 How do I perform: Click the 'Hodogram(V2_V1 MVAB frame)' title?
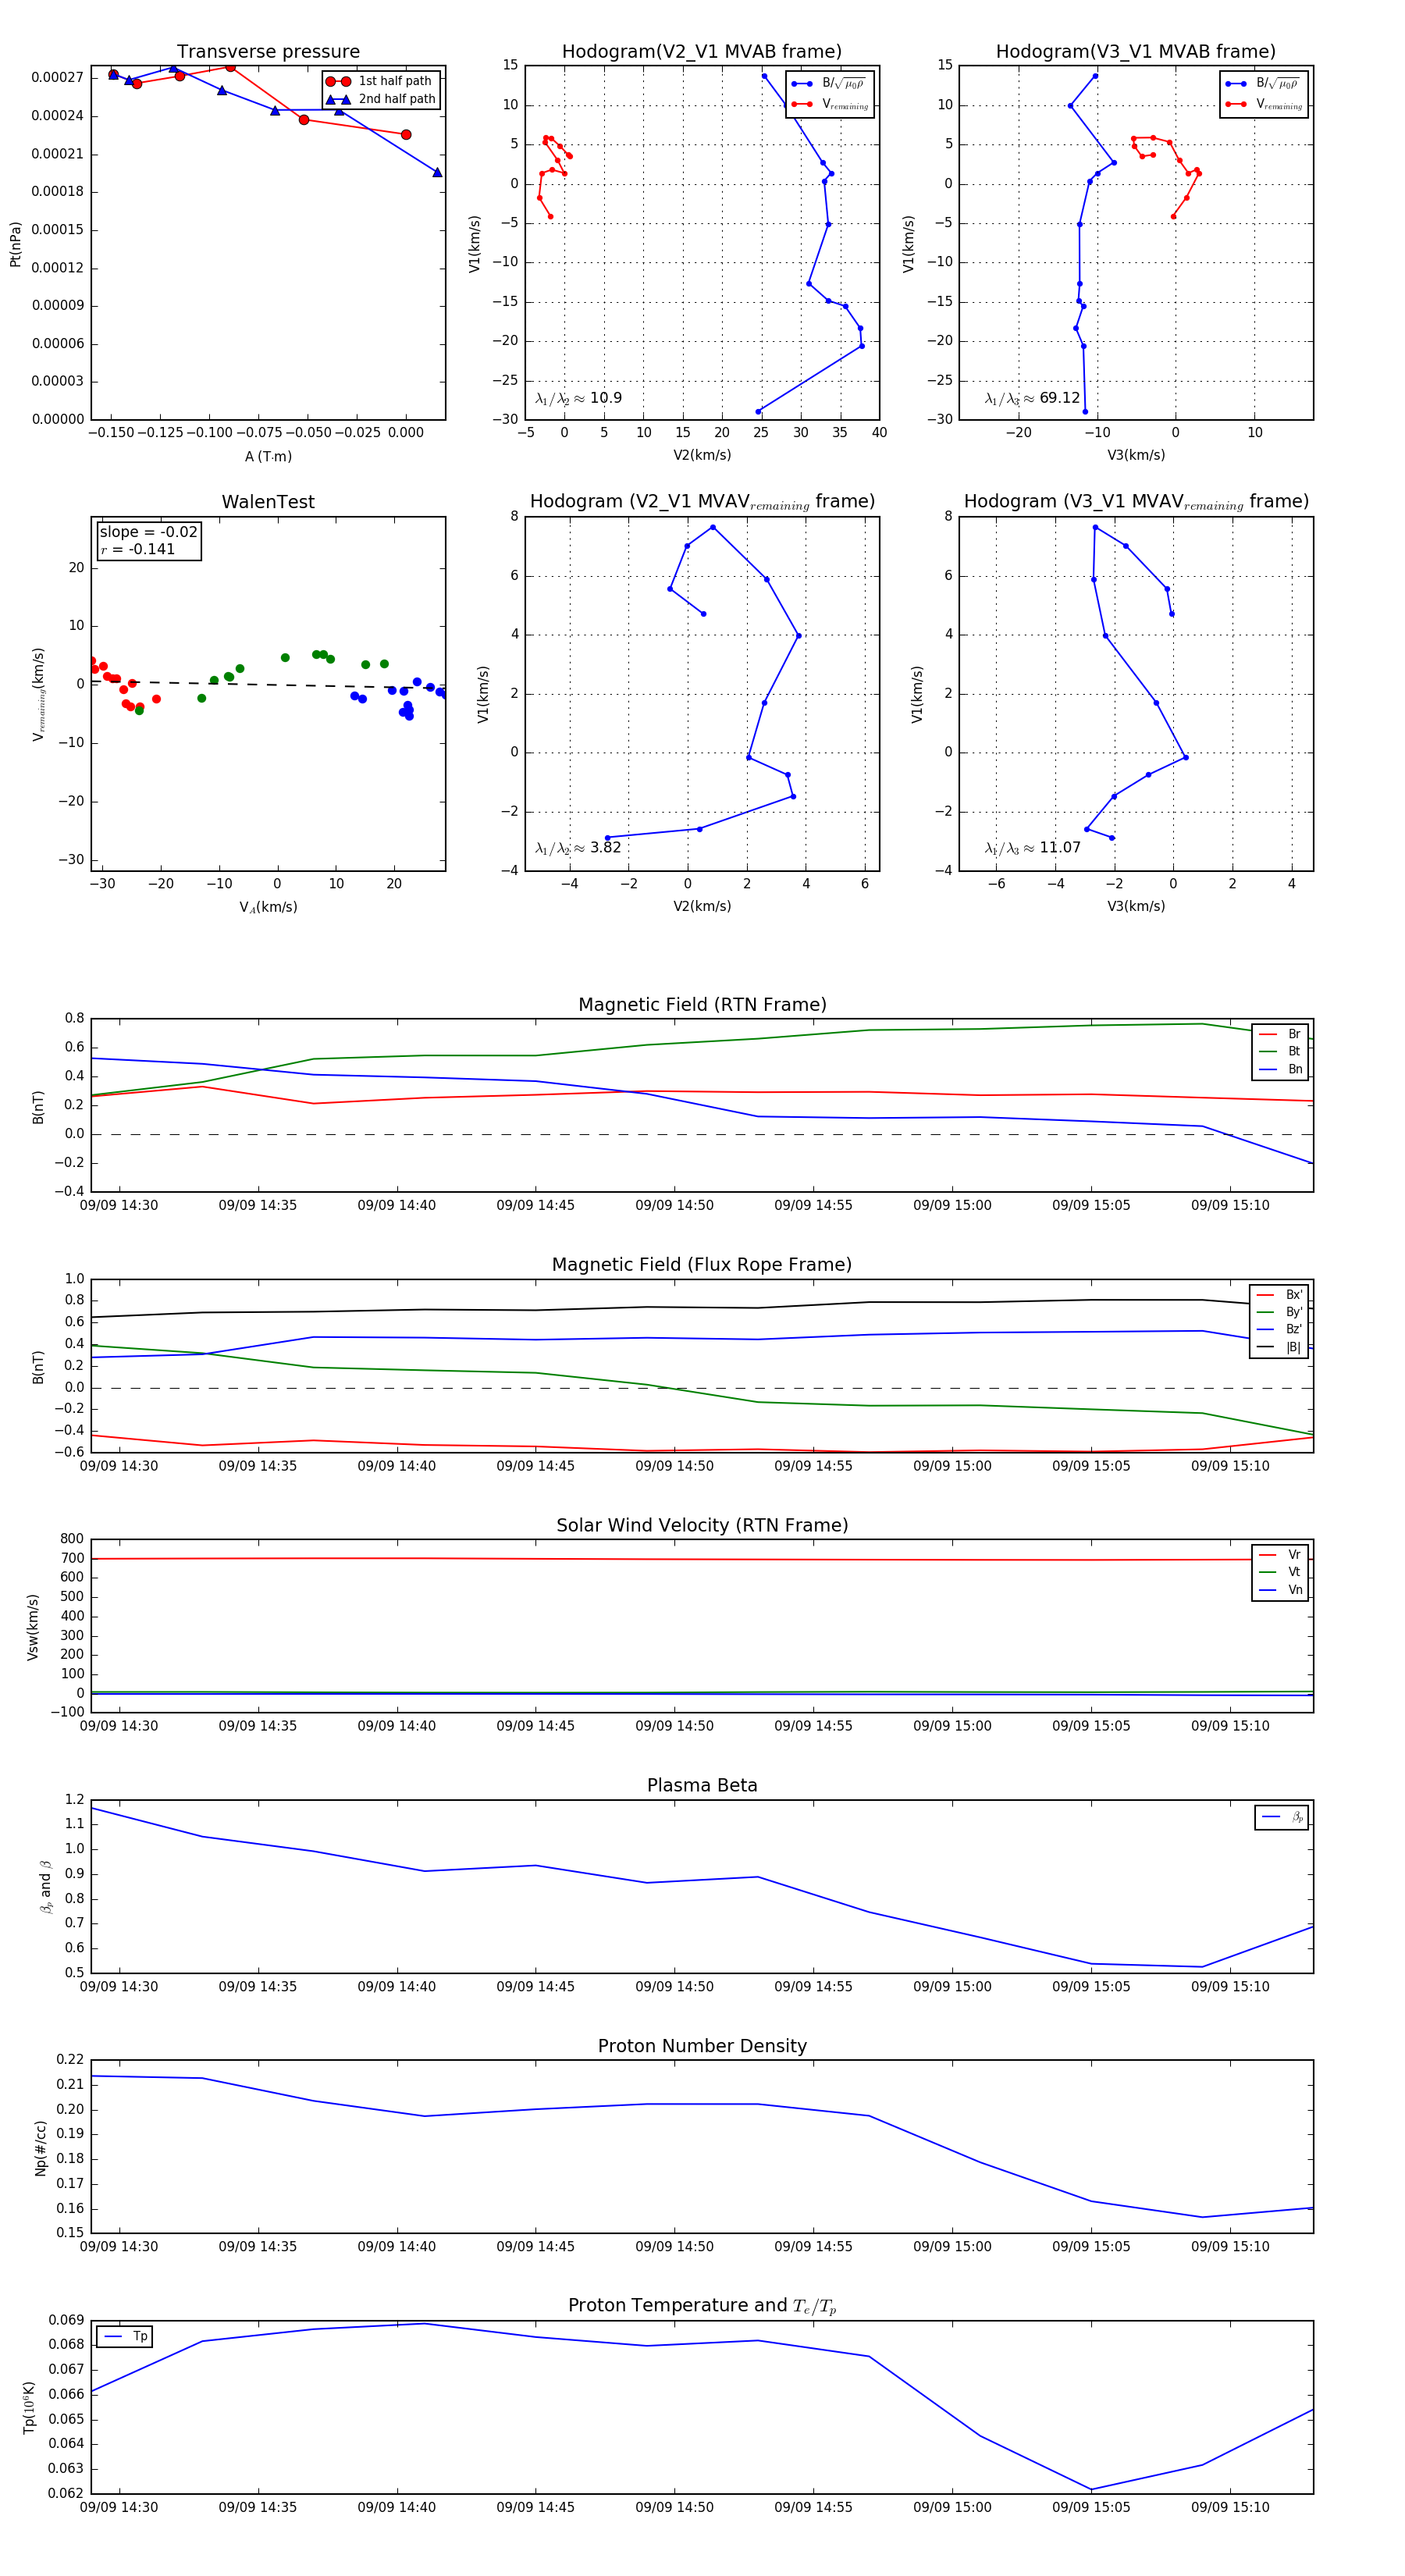click(x=701, y=51)
